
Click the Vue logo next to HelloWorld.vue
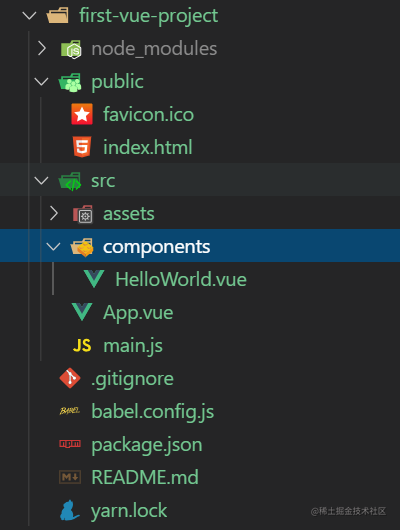tap(94, 279)
